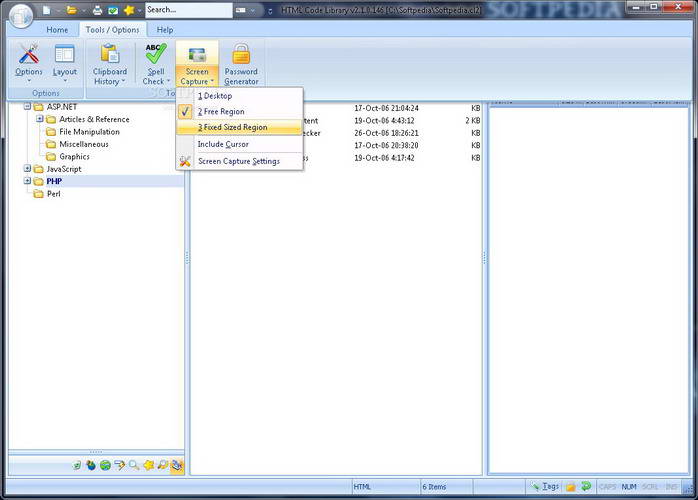The image size is (698, 500).
Task: Click the first small icon in left pane toolbar
Action: pyautogui.click(x=77, y=465)
